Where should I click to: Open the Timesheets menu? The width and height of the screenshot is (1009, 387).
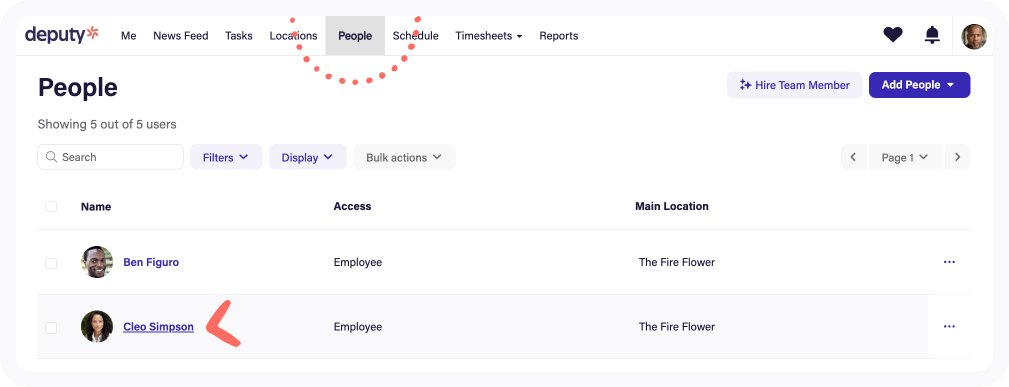pos(488,36)
